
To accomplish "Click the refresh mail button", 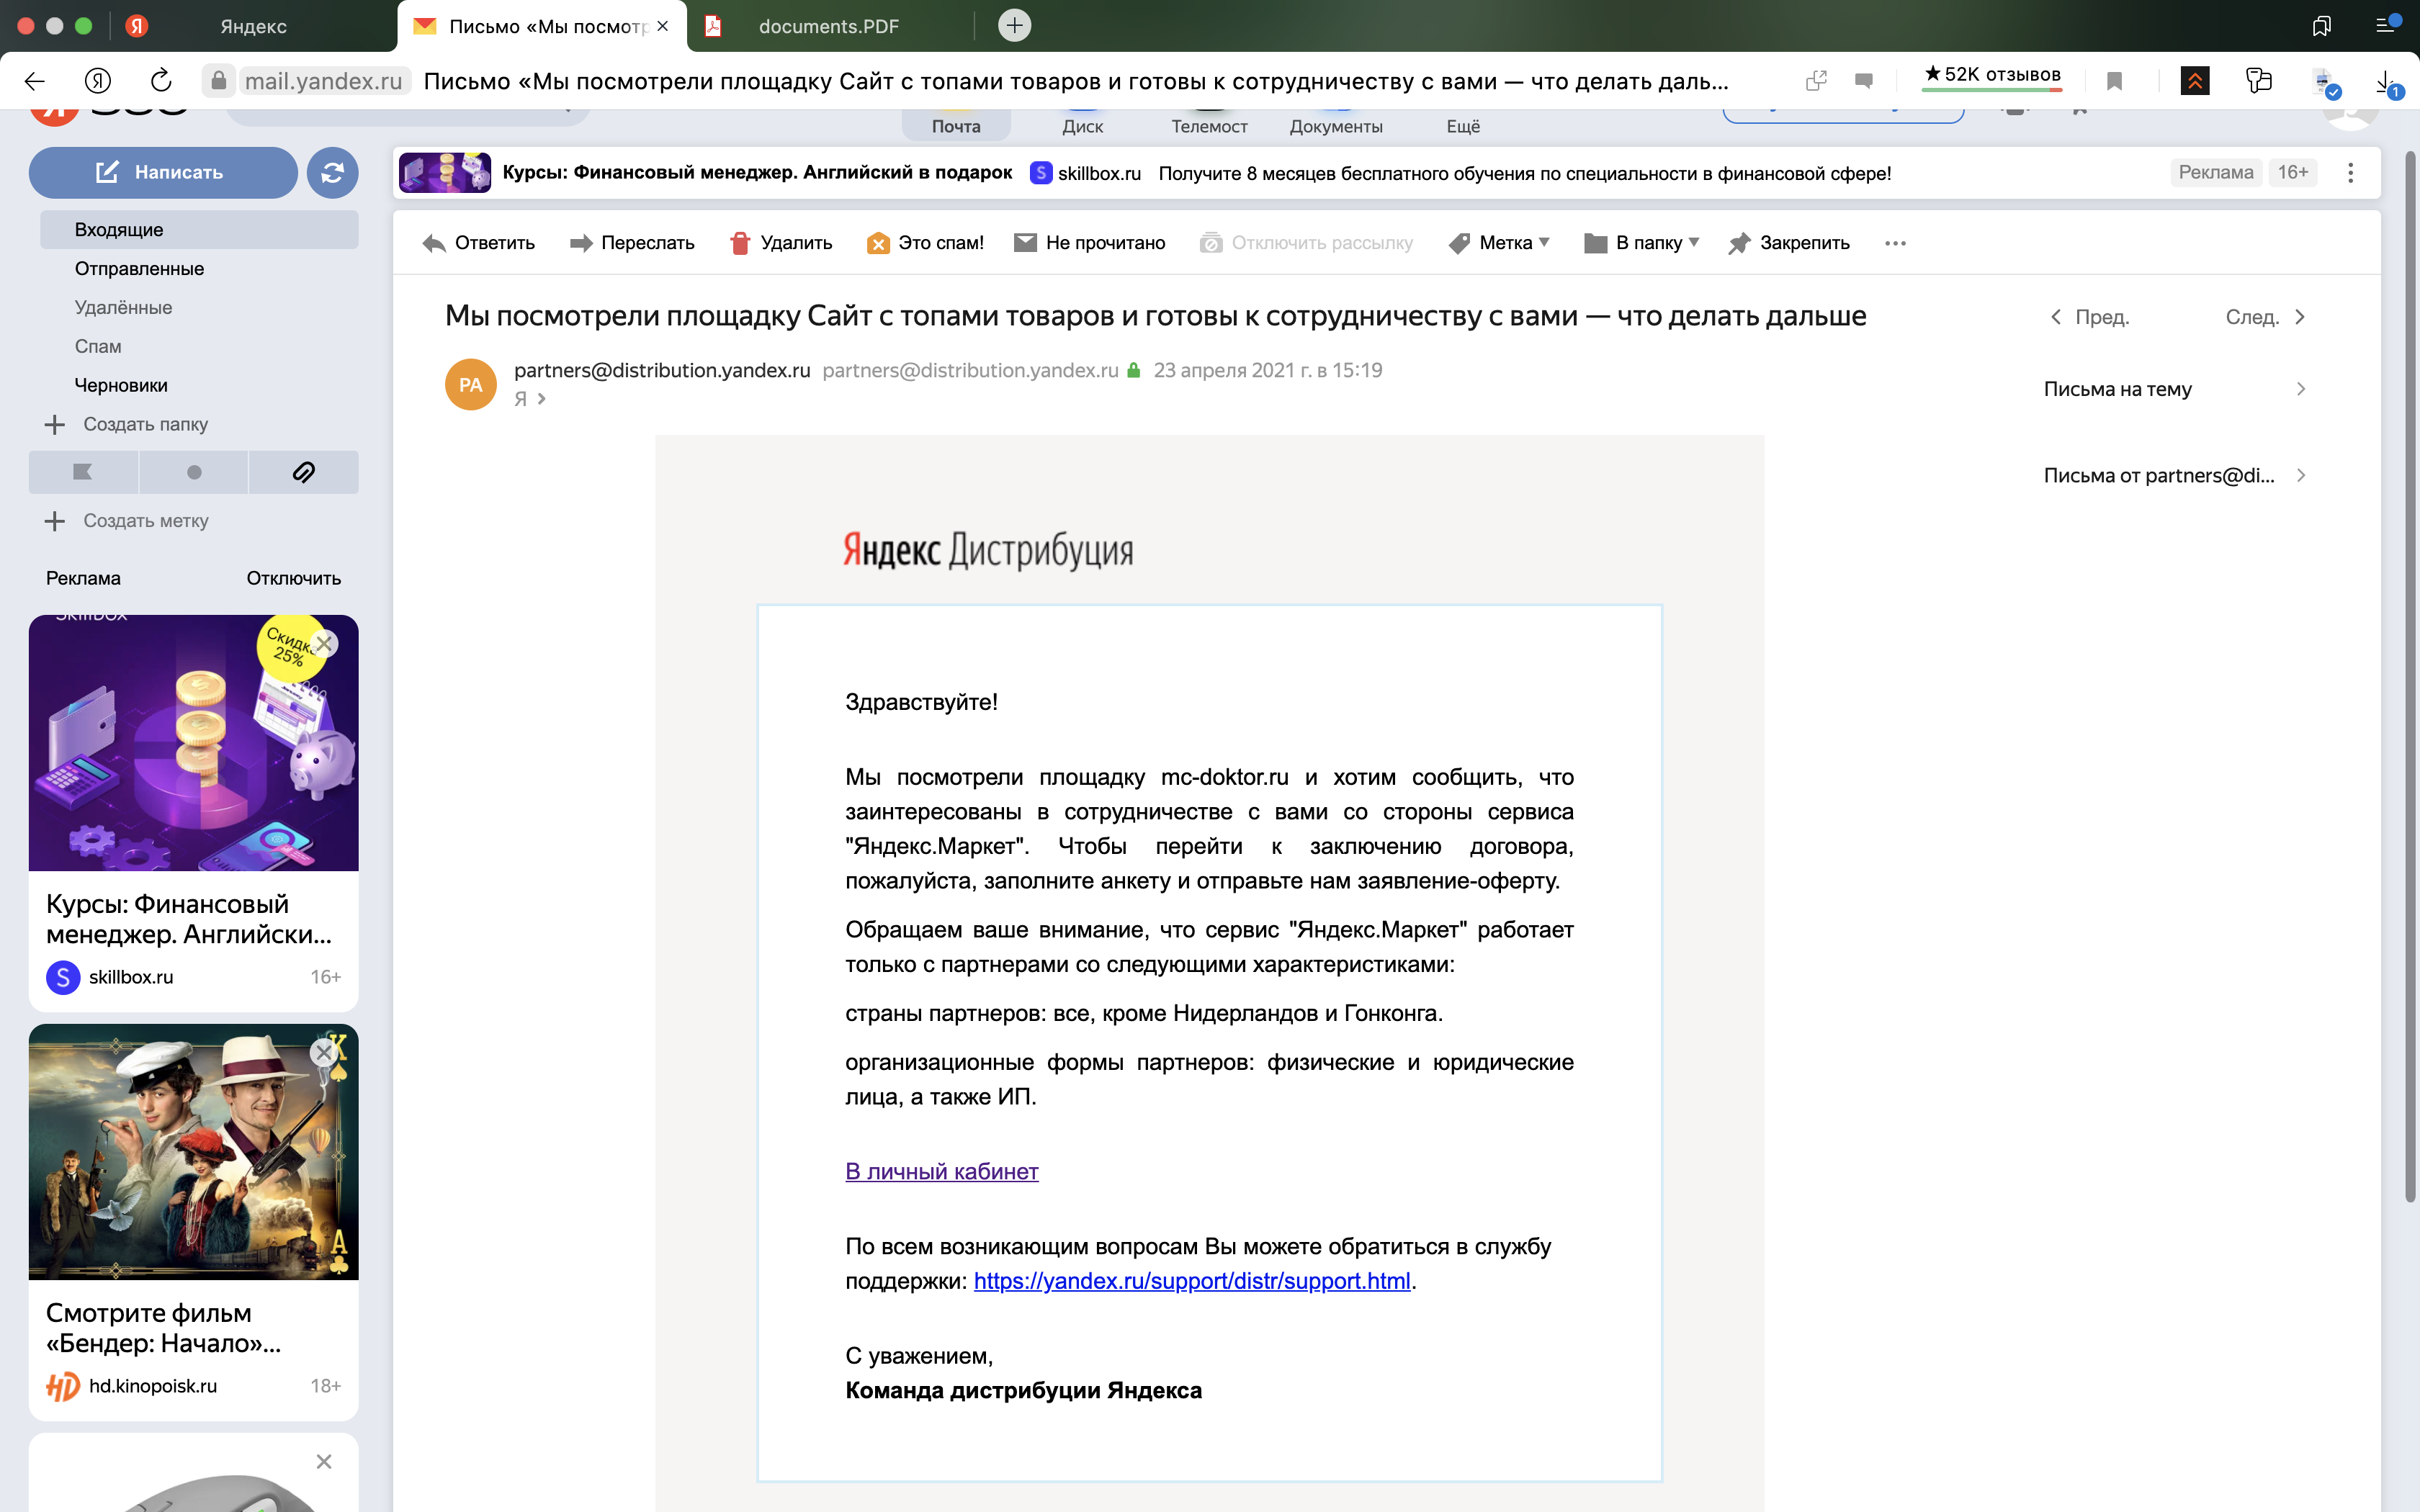I will tap(332, 172).
